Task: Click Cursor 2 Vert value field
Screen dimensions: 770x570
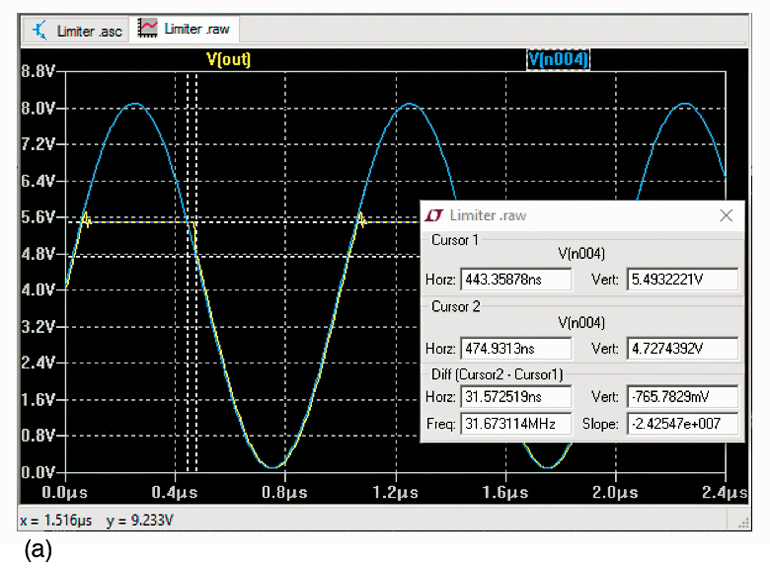Action: click(x=682, y=349)
